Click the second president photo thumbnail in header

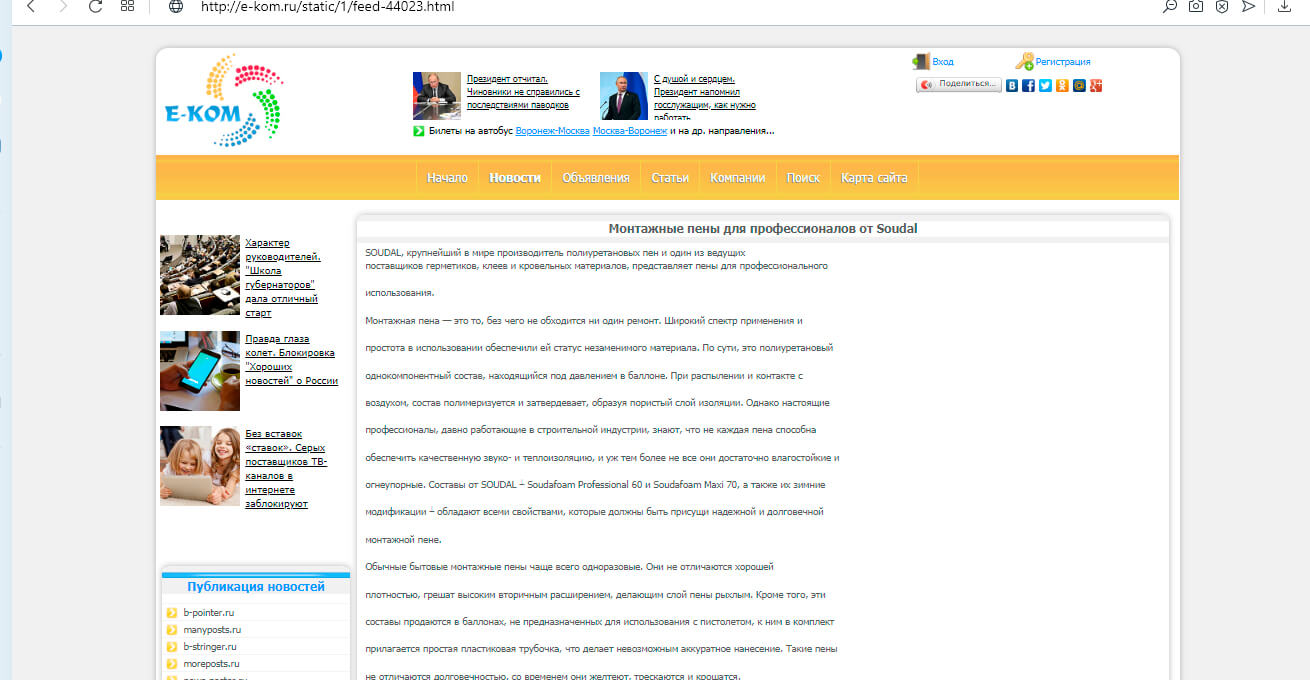click(x=624, y=96)
